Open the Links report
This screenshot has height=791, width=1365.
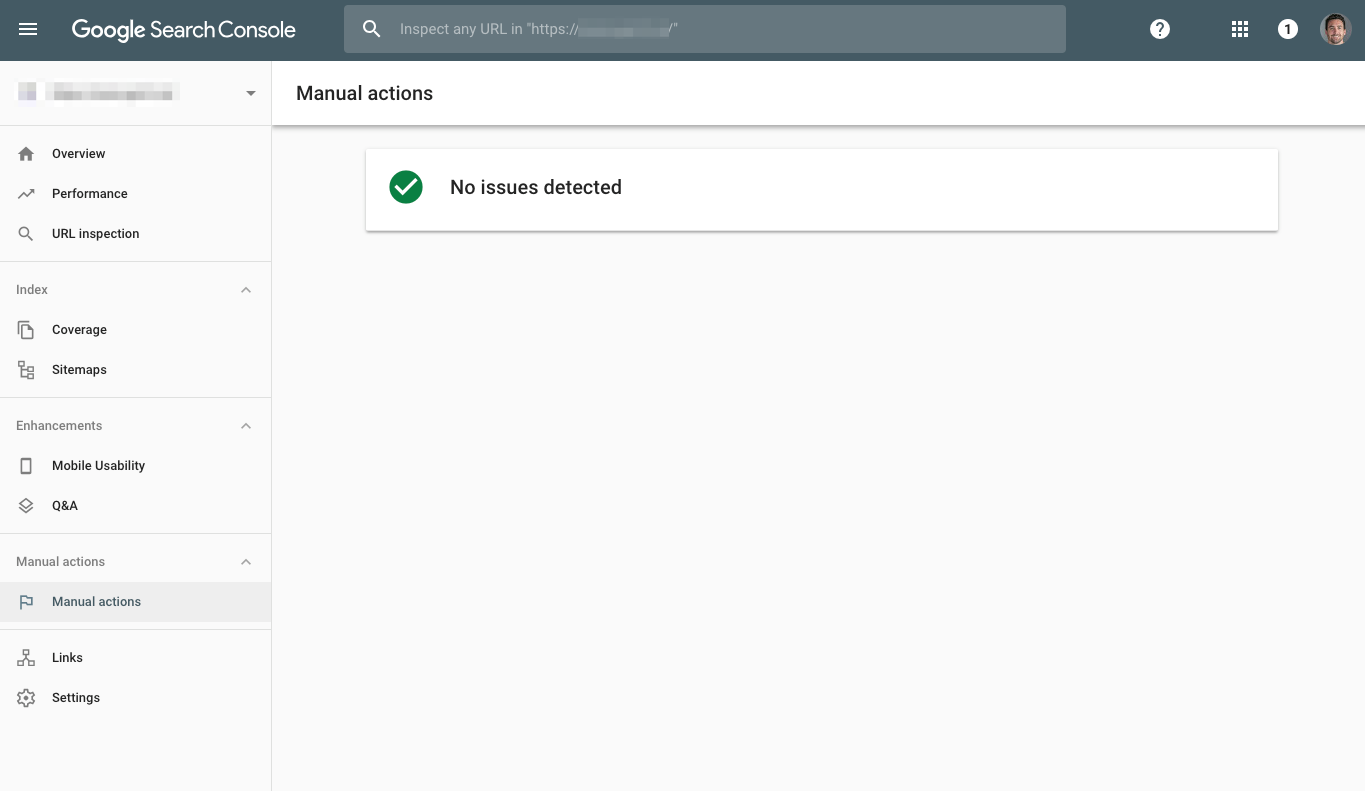pyautogui.click(x=135, y=658)
